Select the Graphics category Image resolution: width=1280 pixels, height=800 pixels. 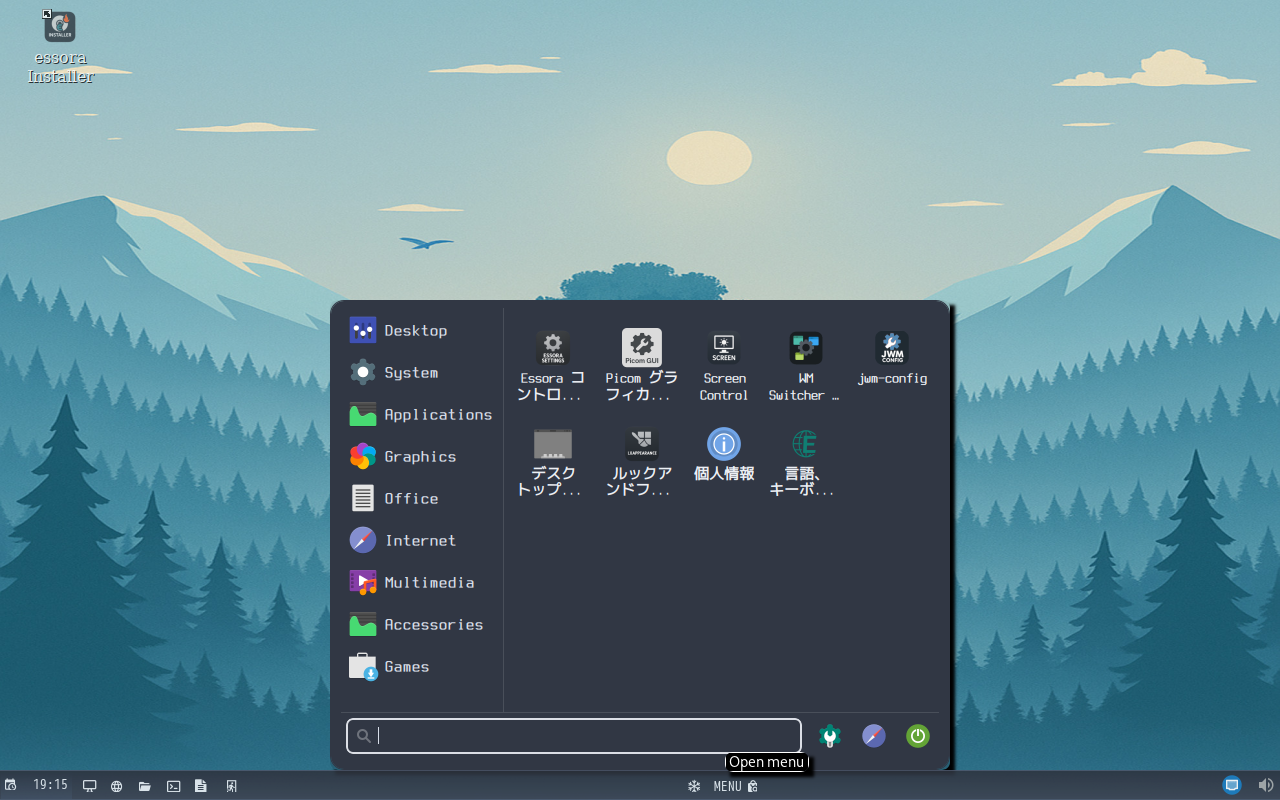(419, 456)
